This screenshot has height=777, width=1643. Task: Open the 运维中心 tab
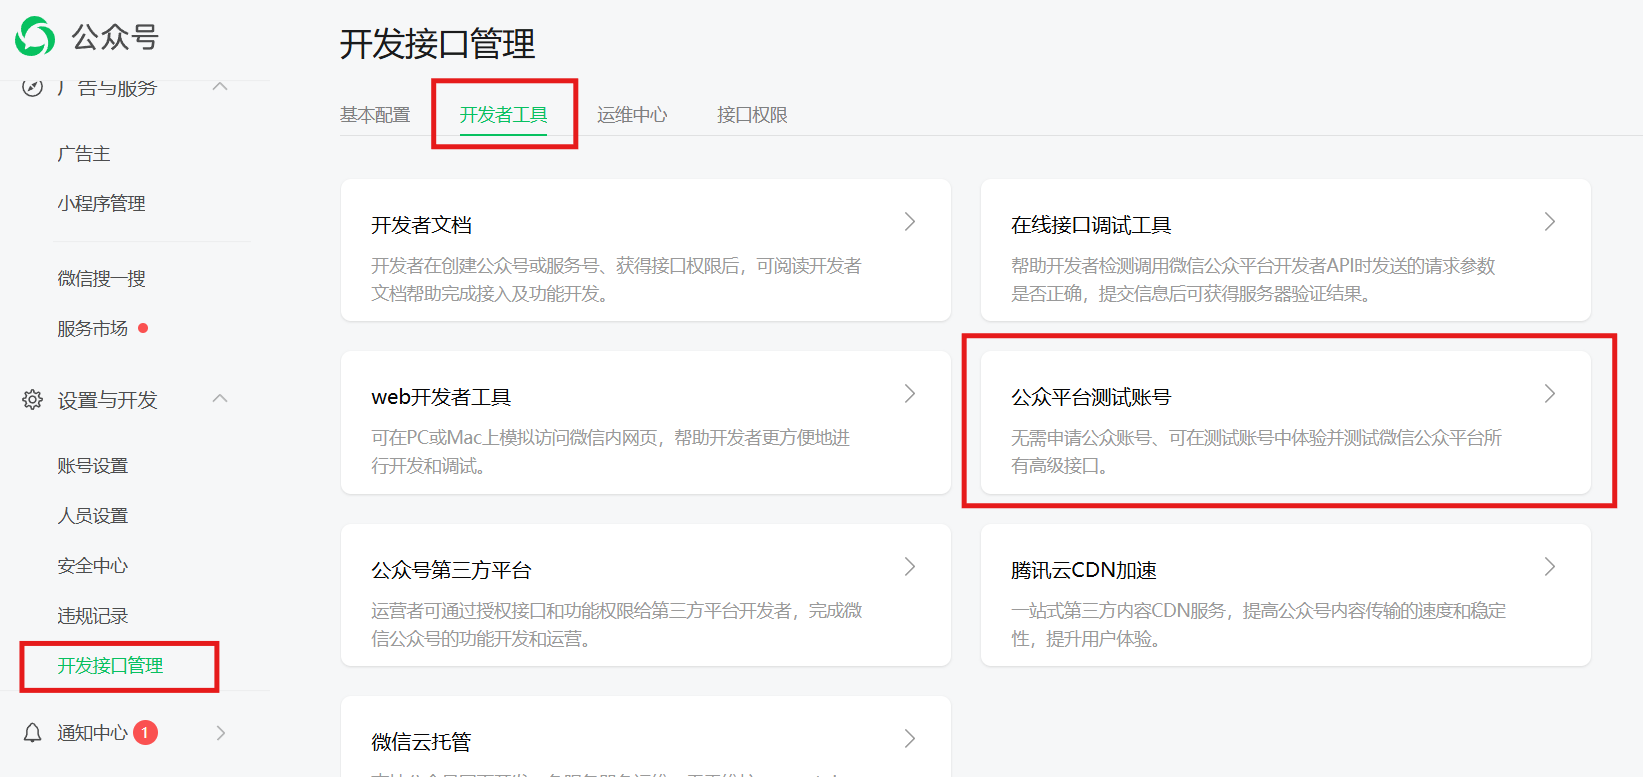632,115
